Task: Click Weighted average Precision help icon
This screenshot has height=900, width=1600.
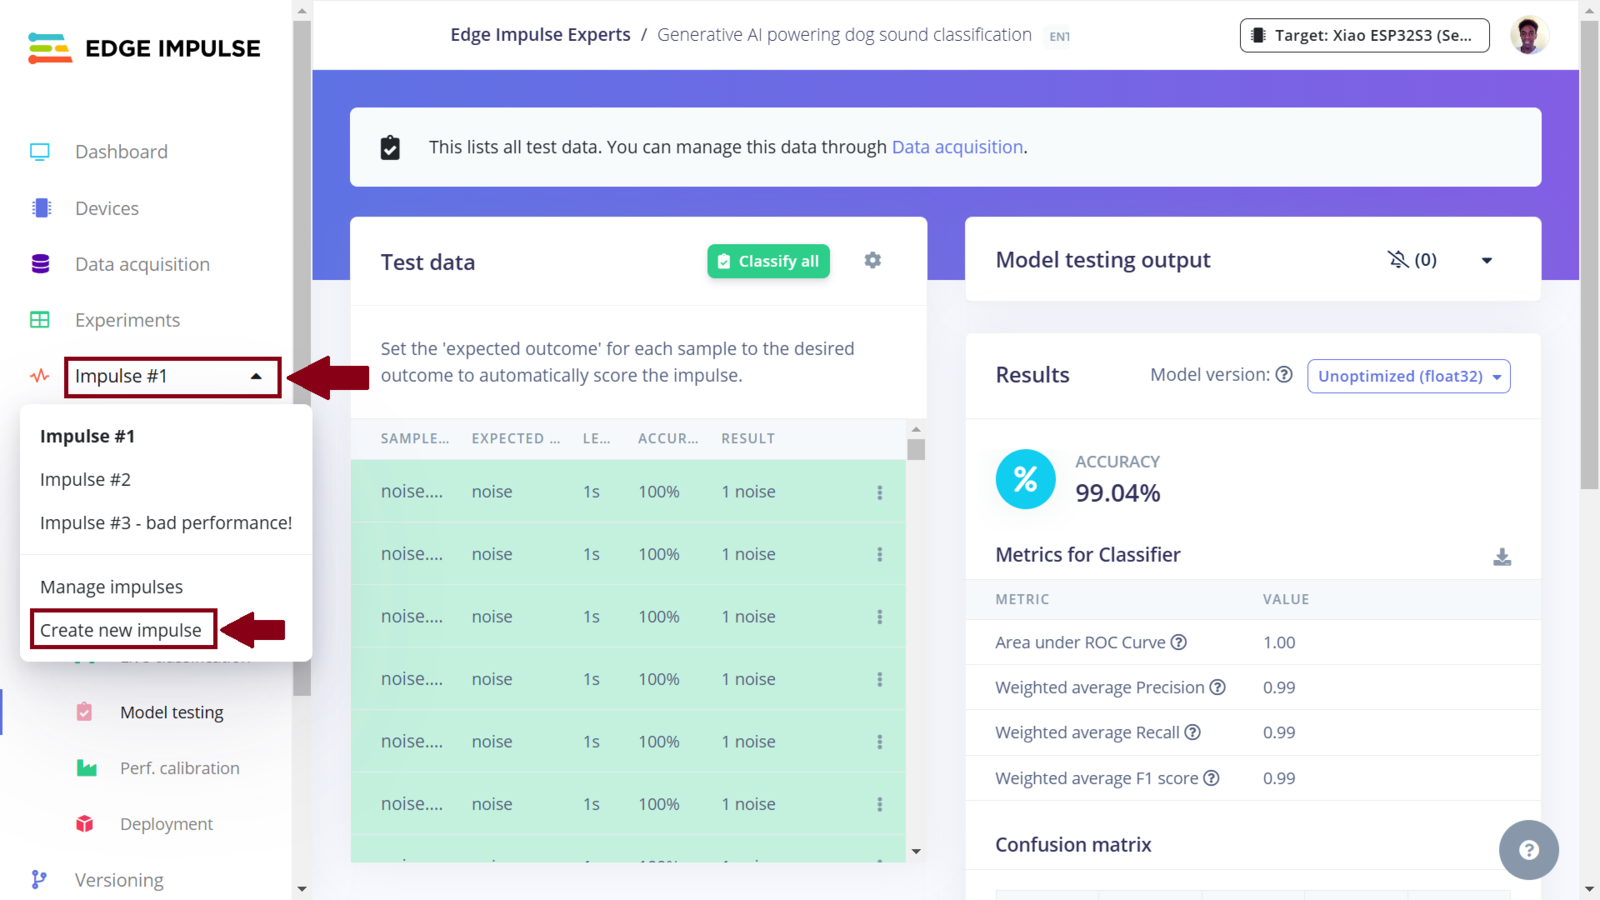Action: click(x=1217, y=687)
